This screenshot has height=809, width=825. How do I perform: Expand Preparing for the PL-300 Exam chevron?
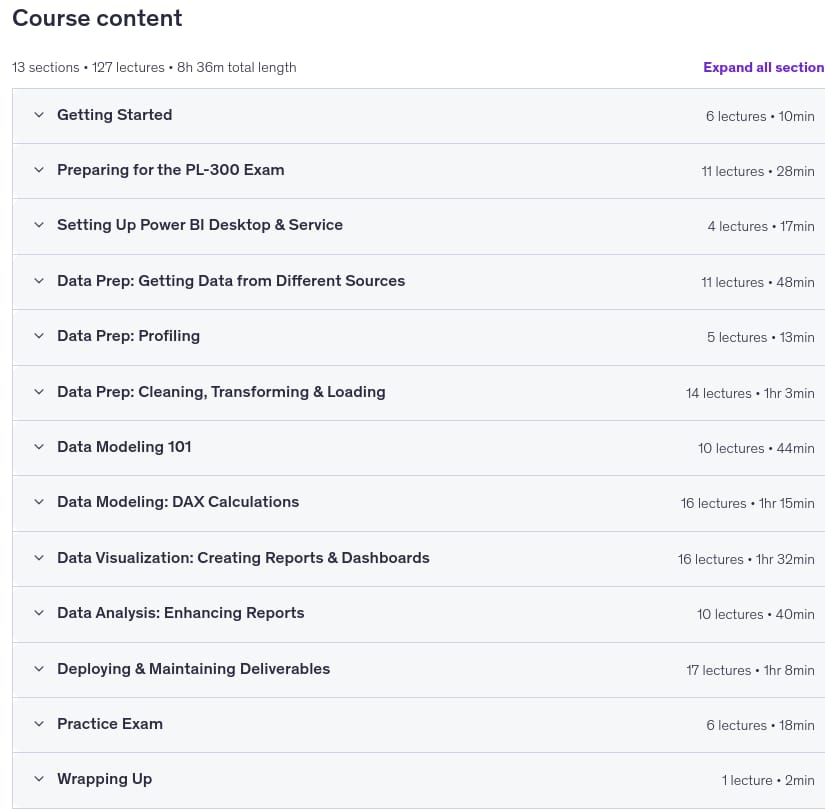39,170
